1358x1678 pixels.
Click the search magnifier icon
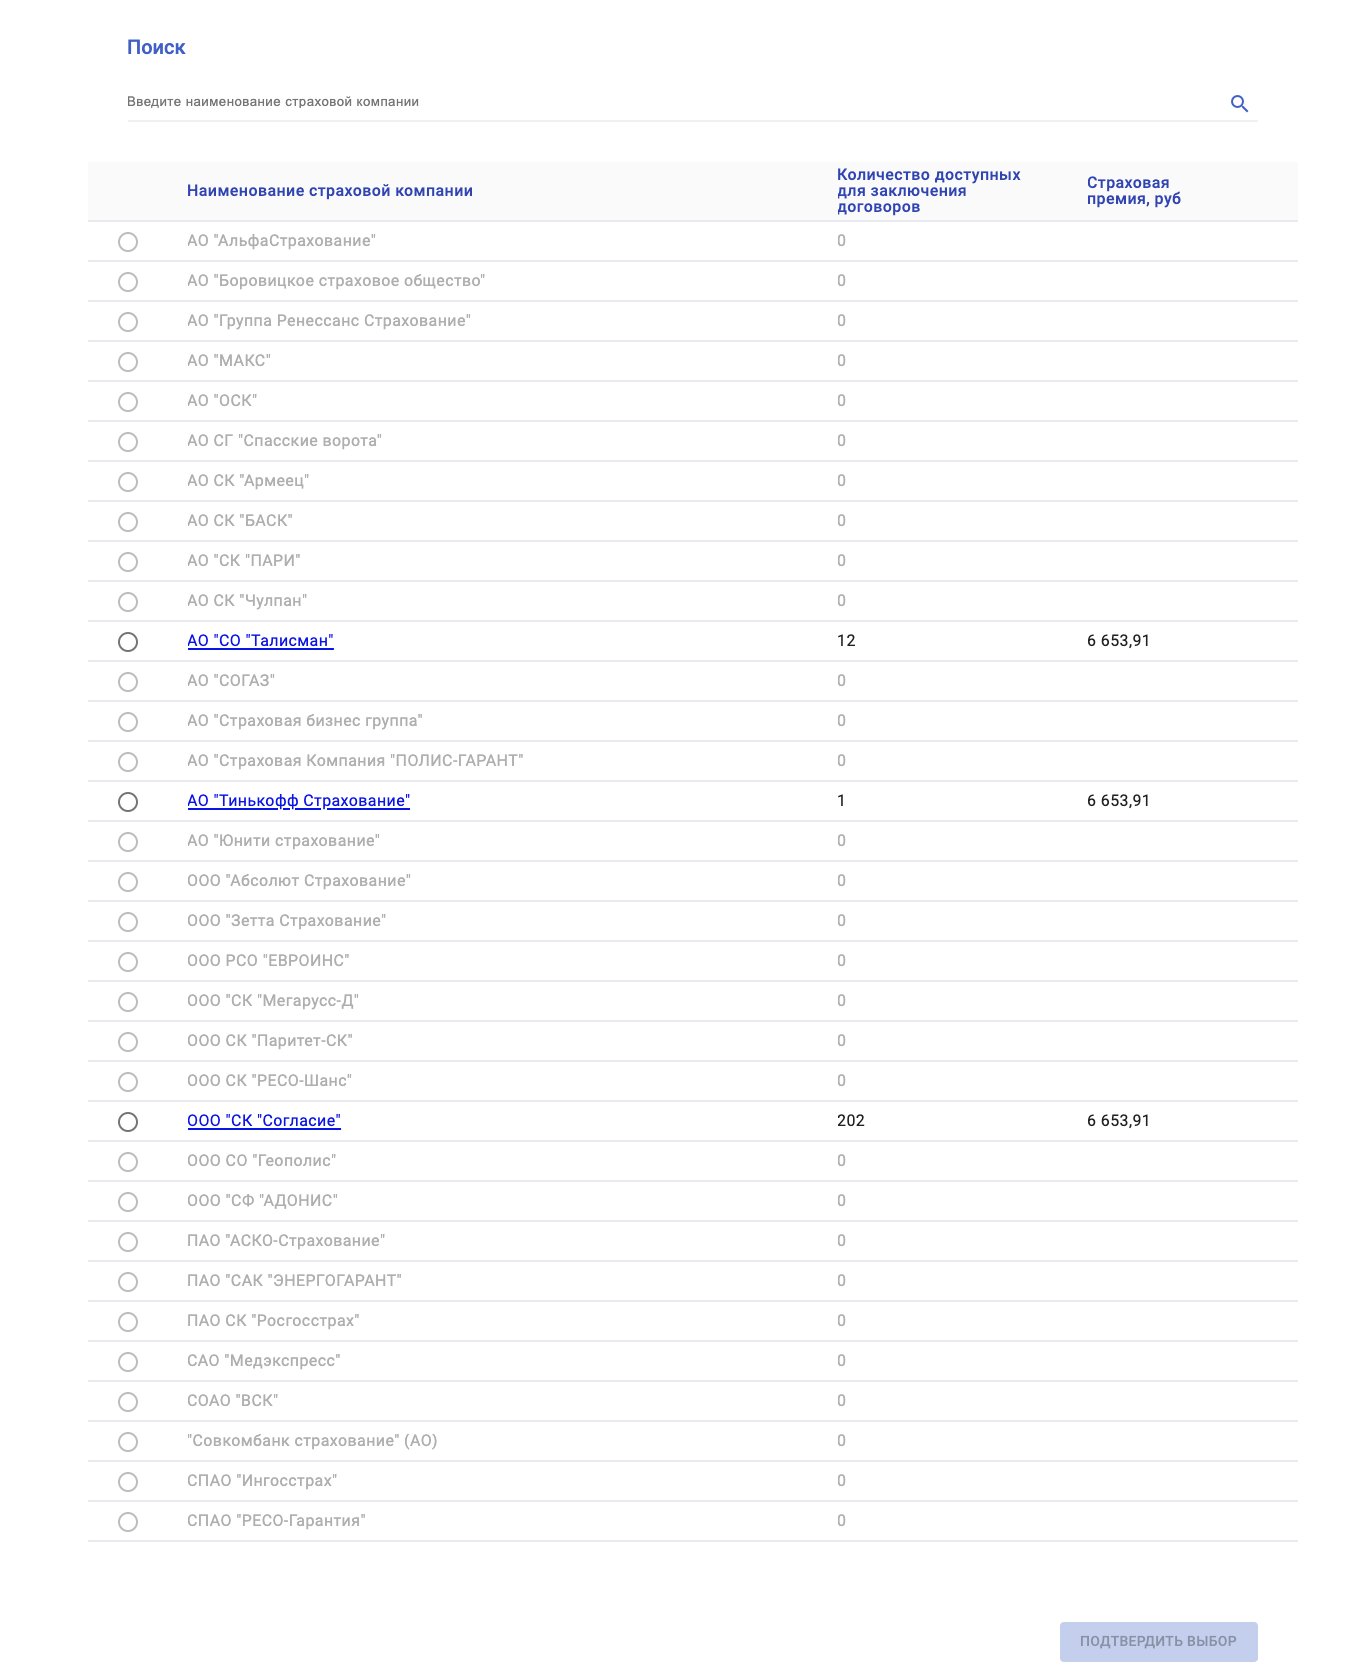click(1239, 103)
